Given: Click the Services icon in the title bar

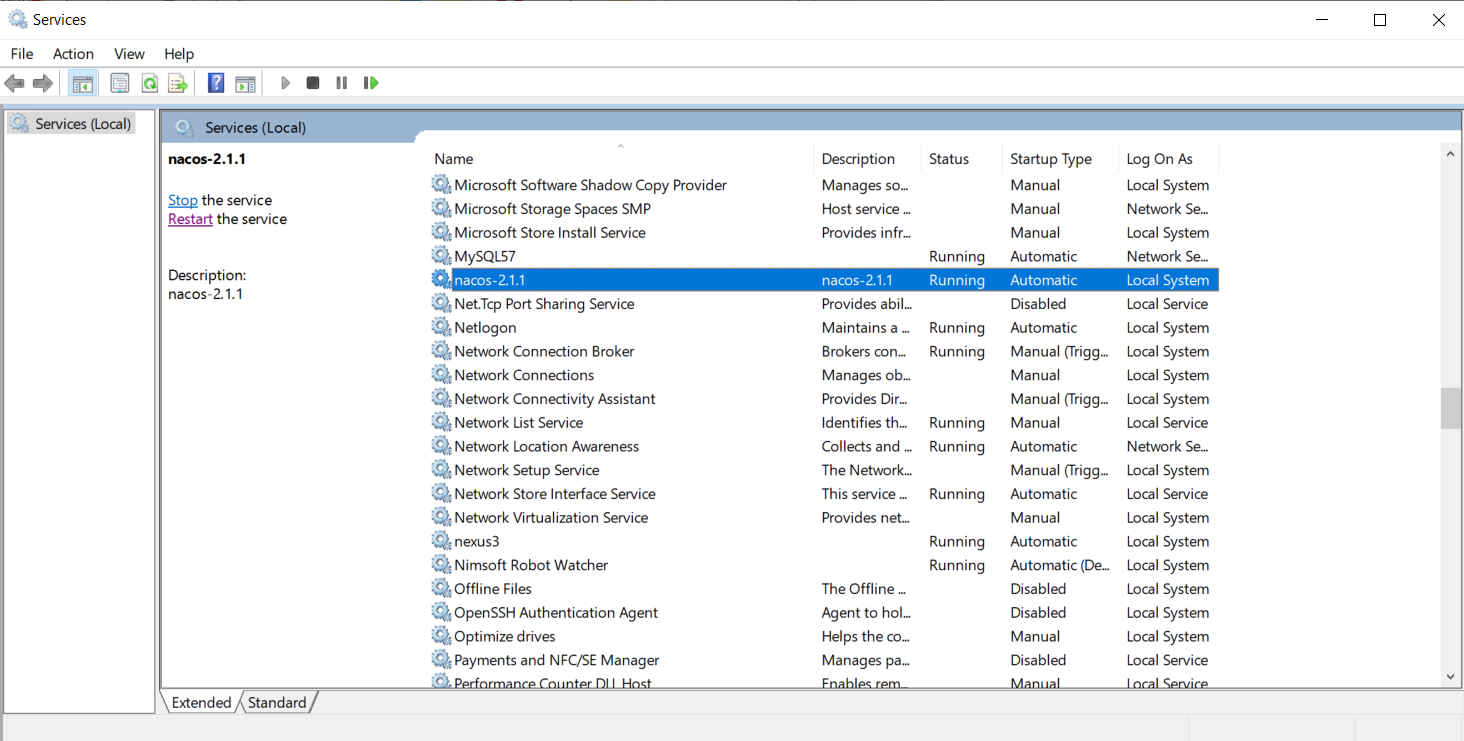Looking at the screenshot, I should (x=17, y=19).
